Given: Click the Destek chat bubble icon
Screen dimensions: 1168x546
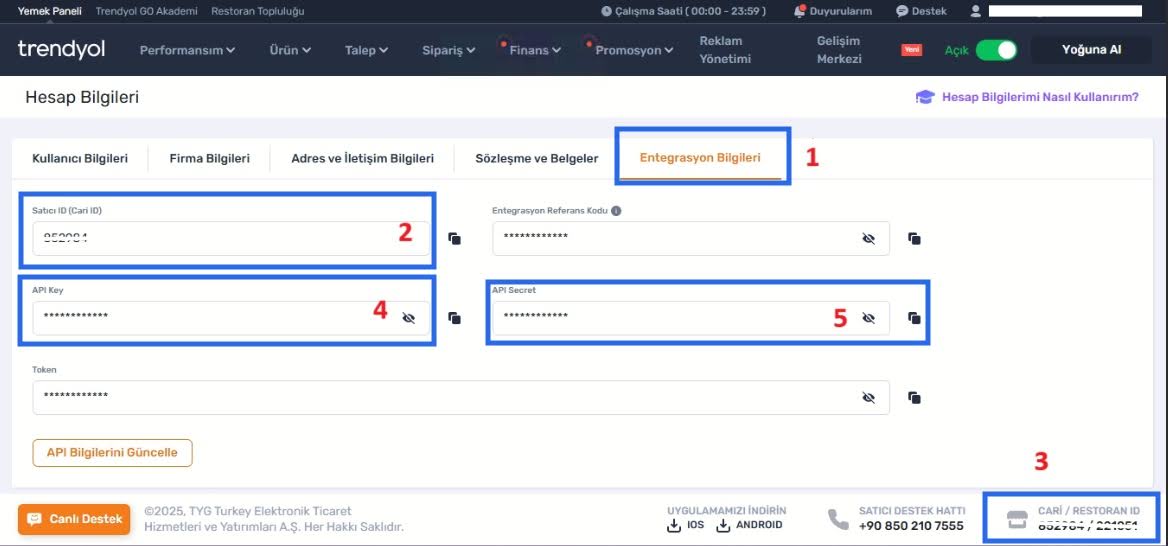Looking at the screenshot, I should tap(902, 11).
